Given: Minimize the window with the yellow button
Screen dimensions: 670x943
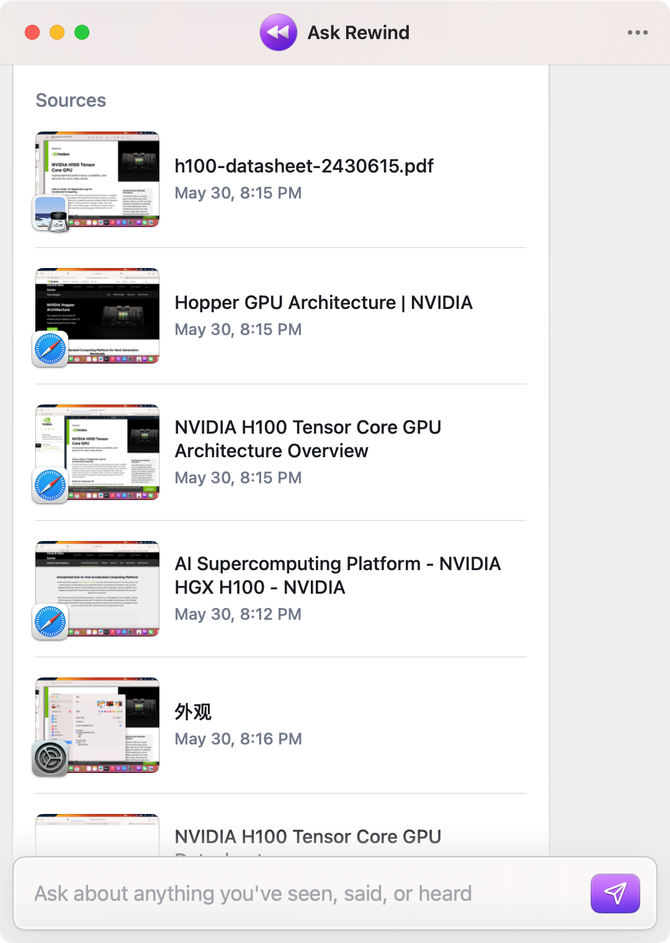Looking at the screenshot, I should coord(57,32).
